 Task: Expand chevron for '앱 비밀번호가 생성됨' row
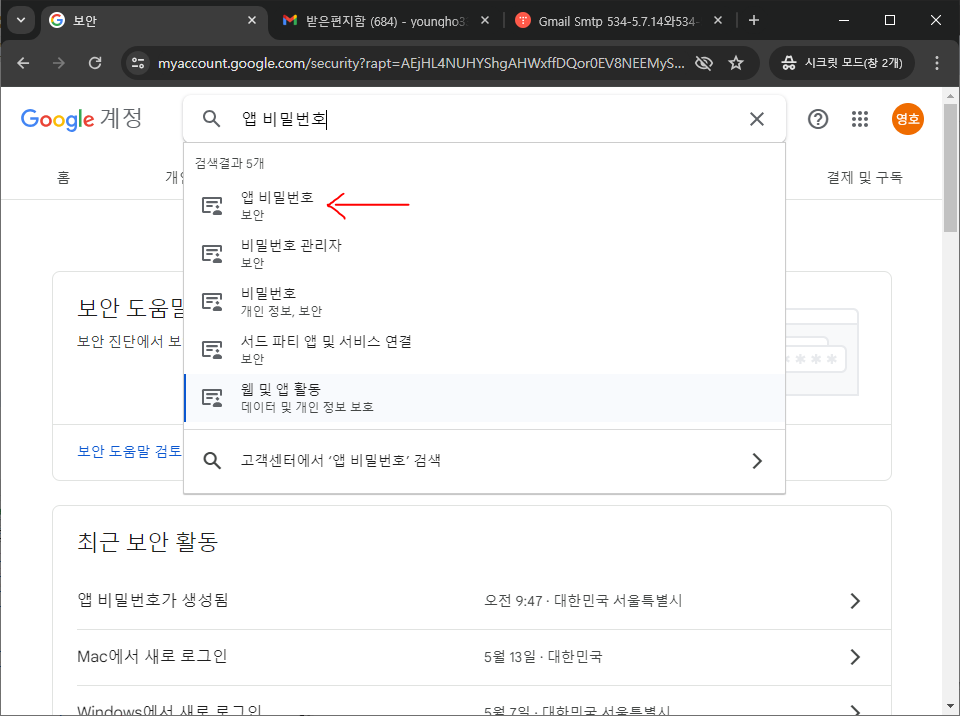(855, 601)
